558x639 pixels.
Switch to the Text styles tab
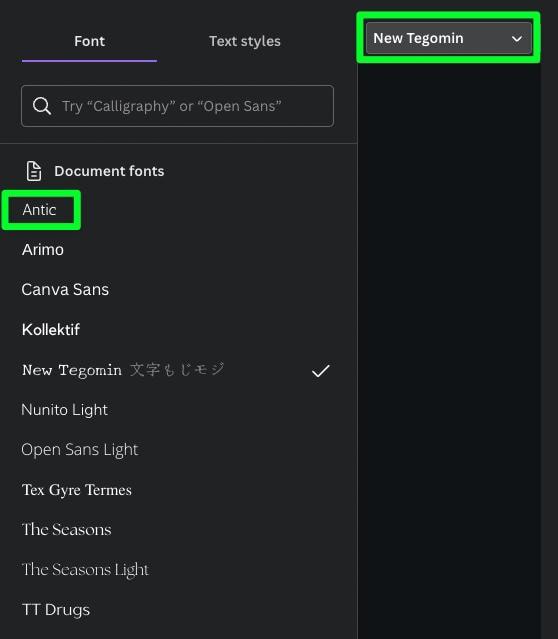(x=245, y=41)
